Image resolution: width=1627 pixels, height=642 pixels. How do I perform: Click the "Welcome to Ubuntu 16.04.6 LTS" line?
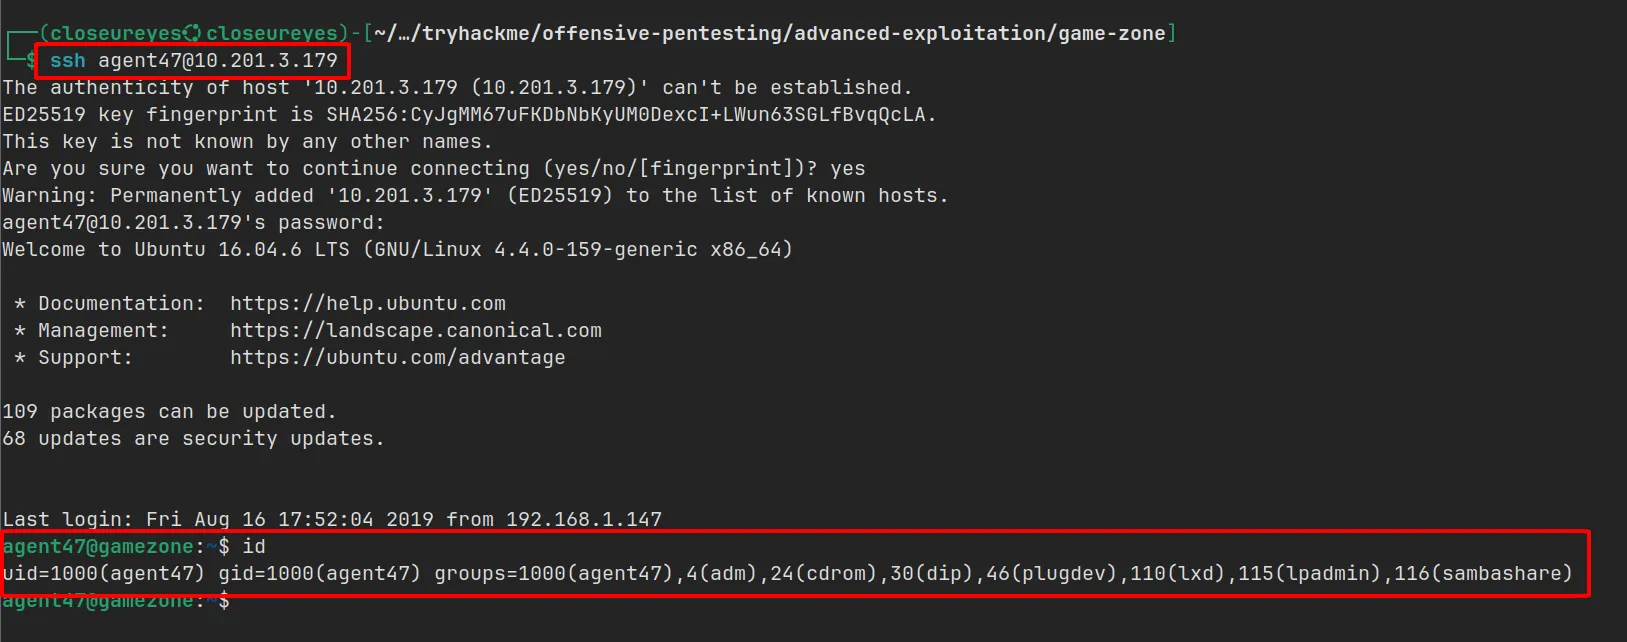(x=396, y=250)
